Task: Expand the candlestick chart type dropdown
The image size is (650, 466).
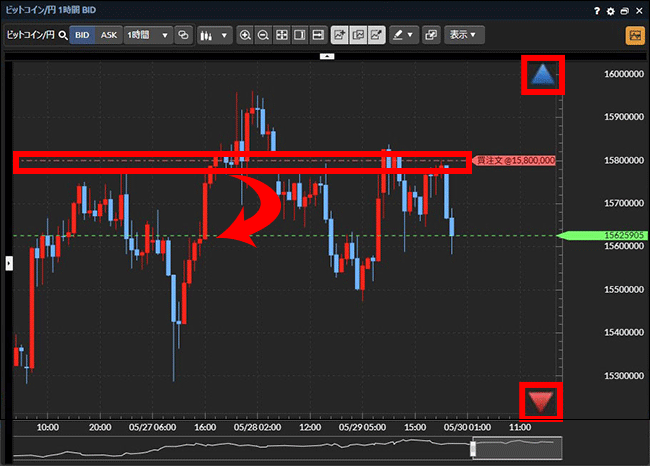Action: pyautogui.click(x=213, y=35)
